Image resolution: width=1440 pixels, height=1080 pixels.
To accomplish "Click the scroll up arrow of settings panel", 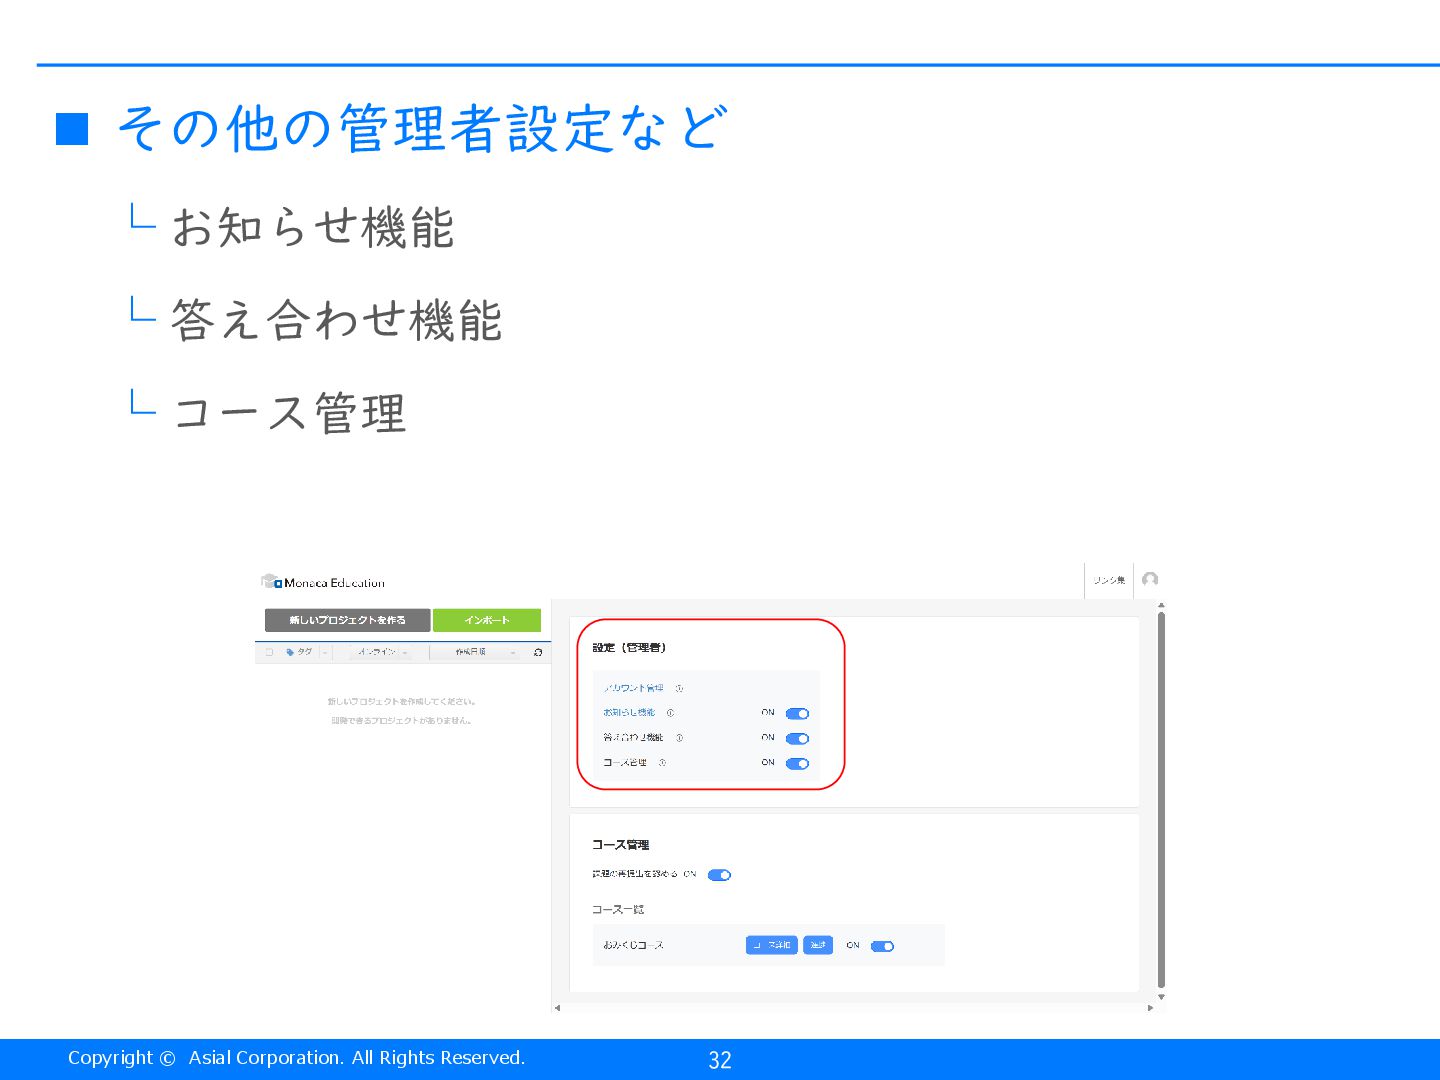I will [x=1161, y=605].
